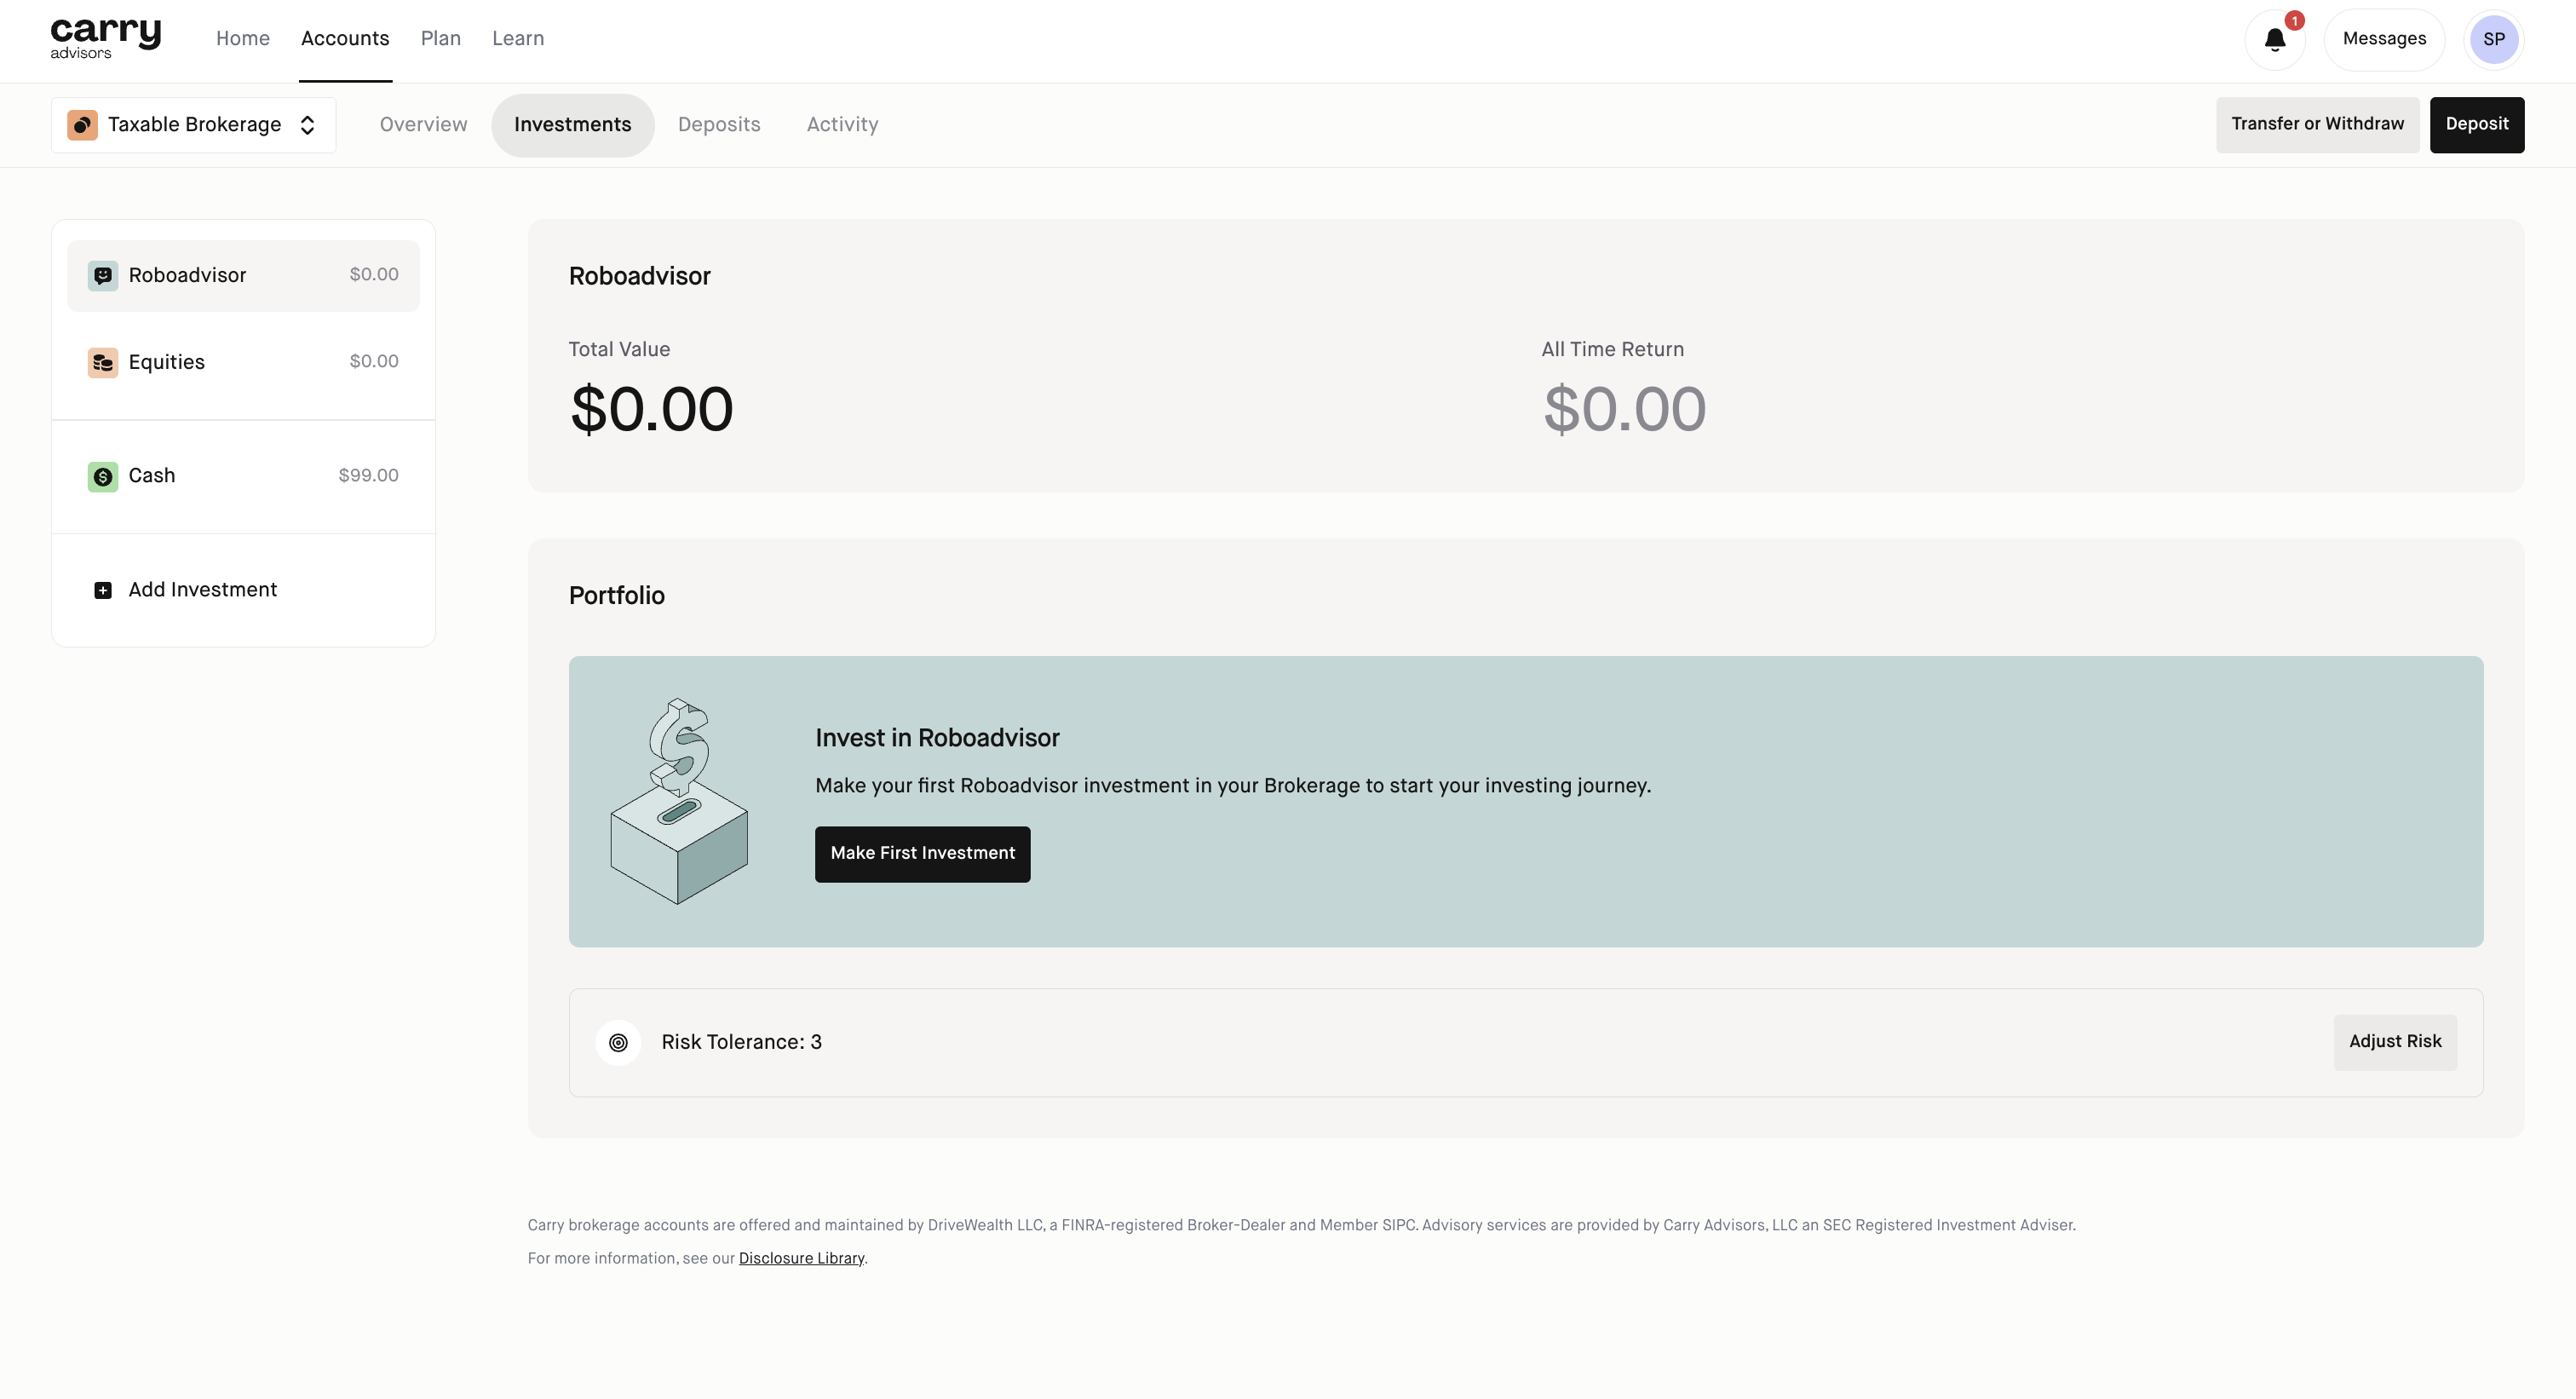The height and width of the screenshot is (1399, 2576).
Task: Click the Add Investment plus icon
Action: 102,590
